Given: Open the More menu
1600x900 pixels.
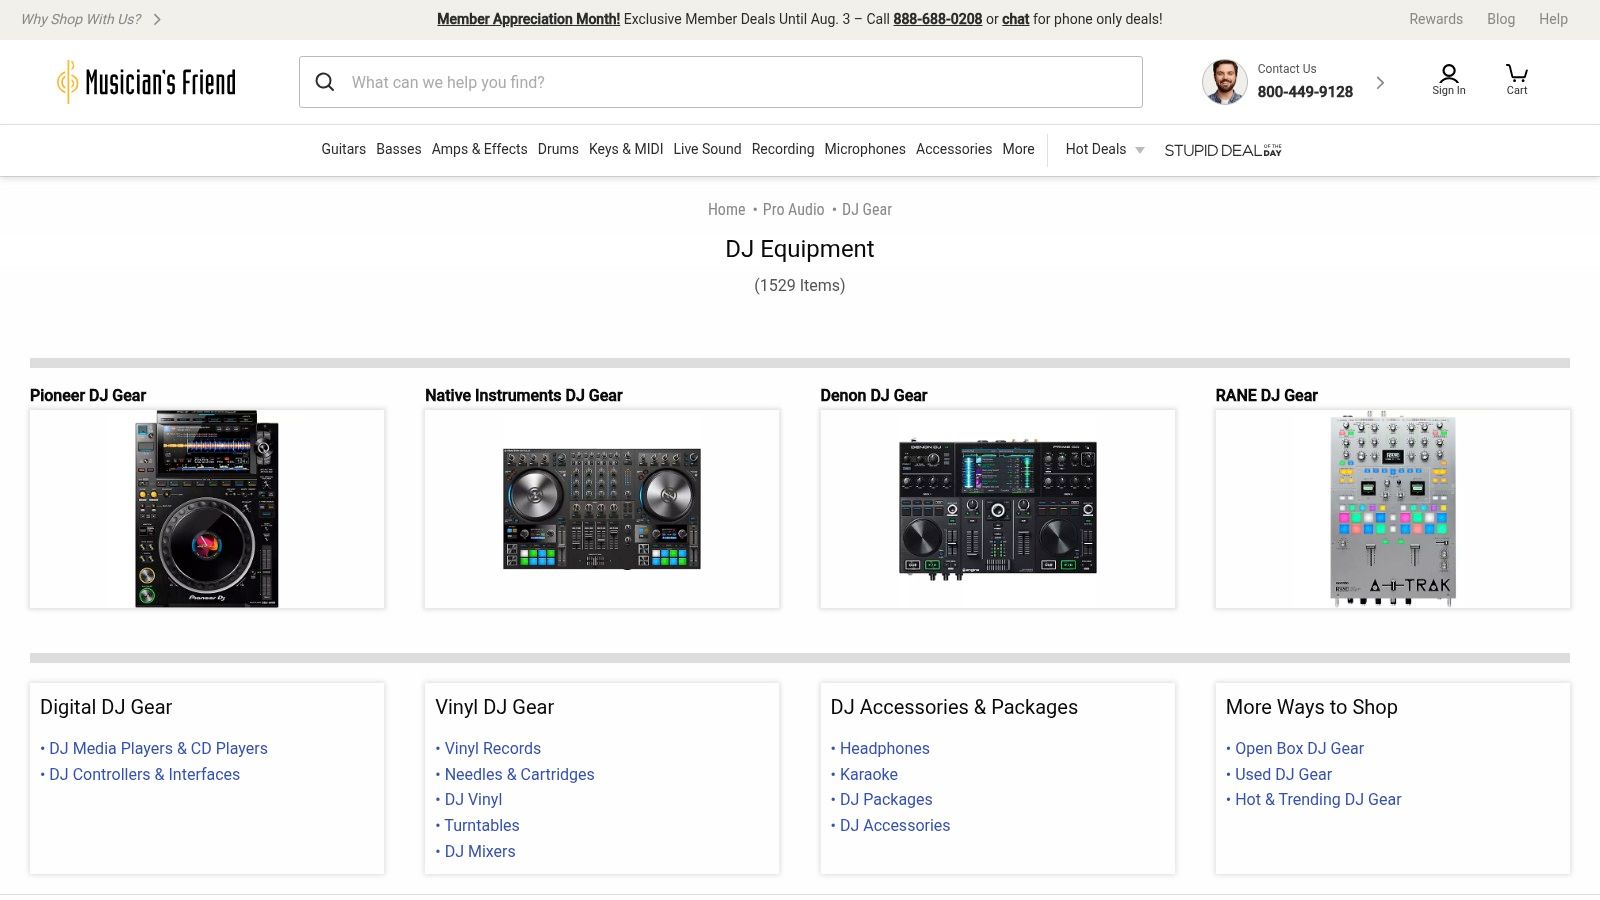Looking at the screenshot, I should 1018,149.
